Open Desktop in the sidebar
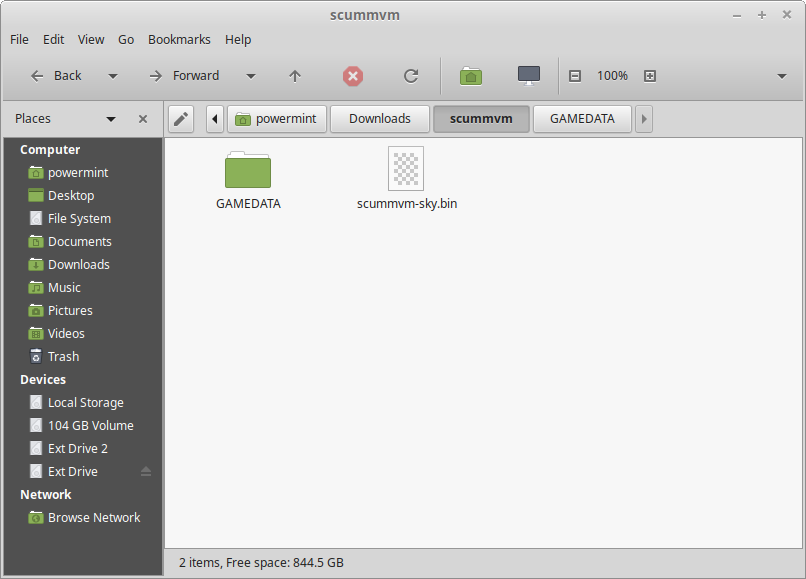806x579 pixels. click(83, 196)
